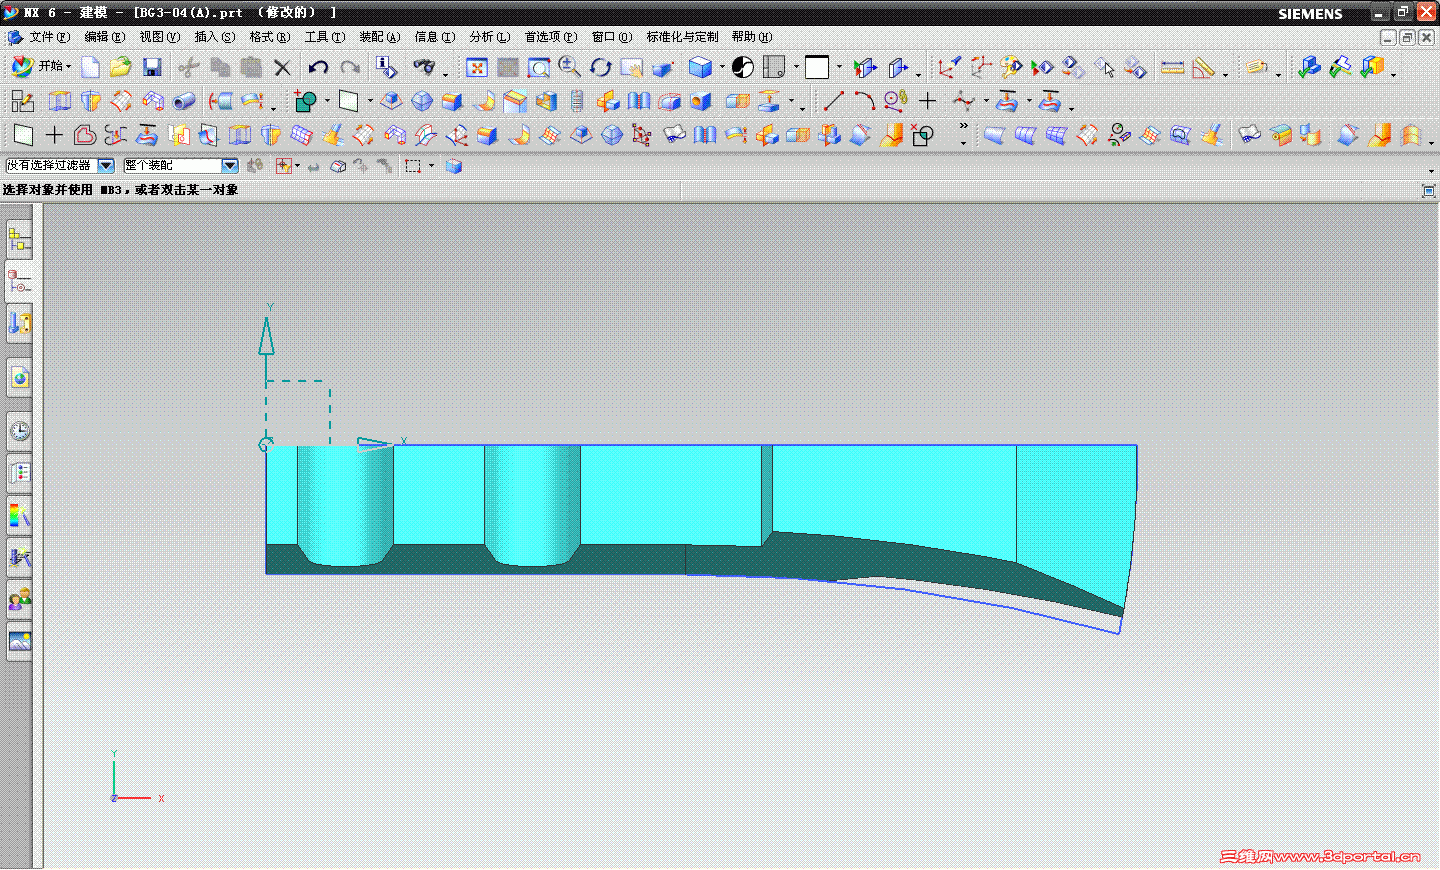Select the Rotate view tool
Screen dimensions: 1440x870
(x=600, y=67)
